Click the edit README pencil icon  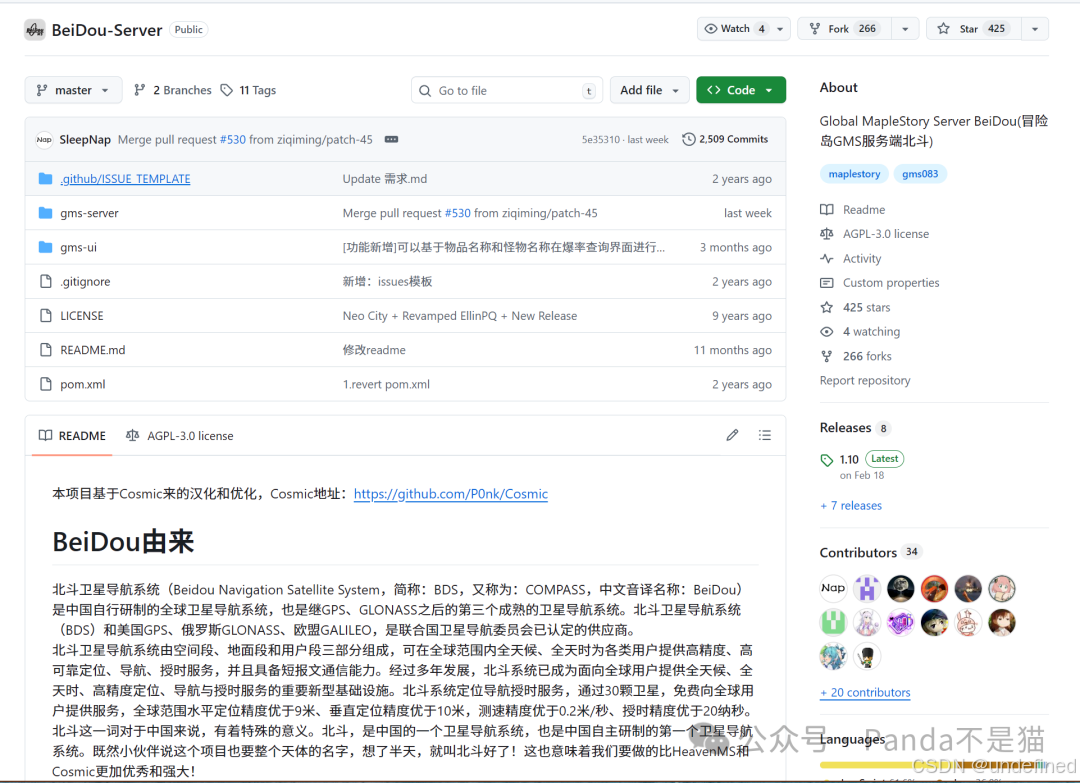[731, 435]
